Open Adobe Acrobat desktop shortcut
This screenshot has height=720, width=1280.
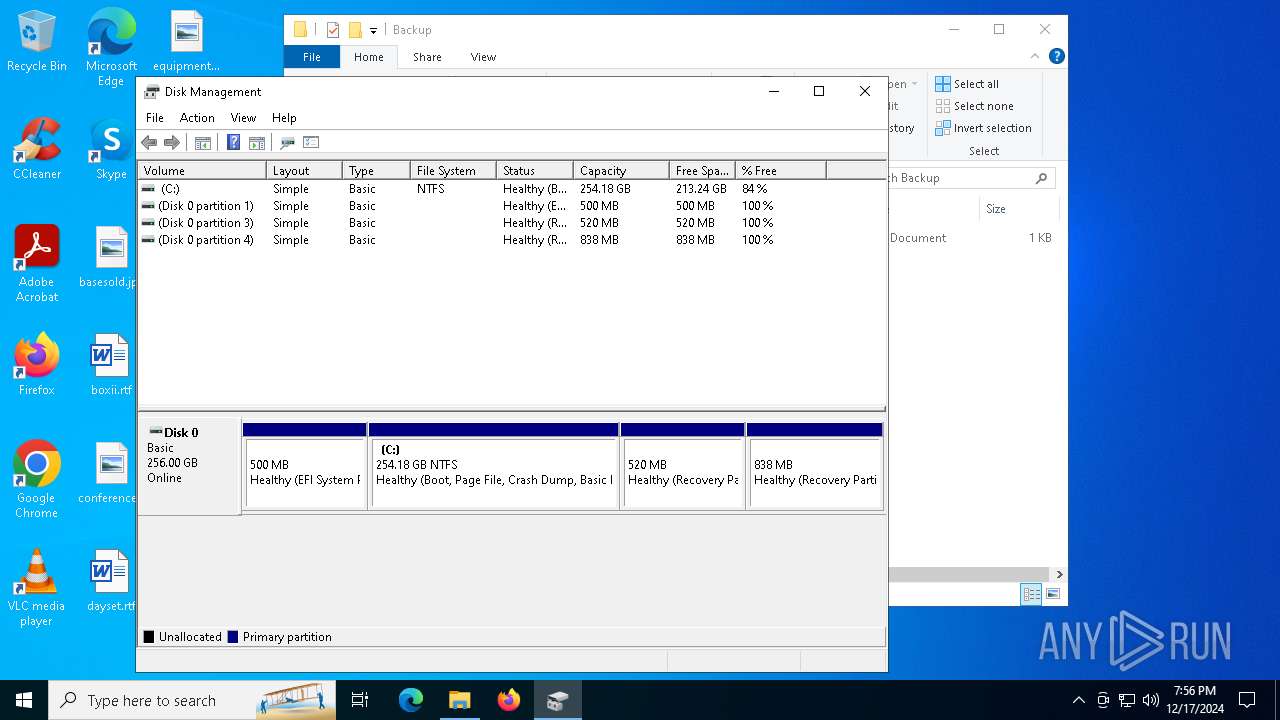click(x=37, y=264)
